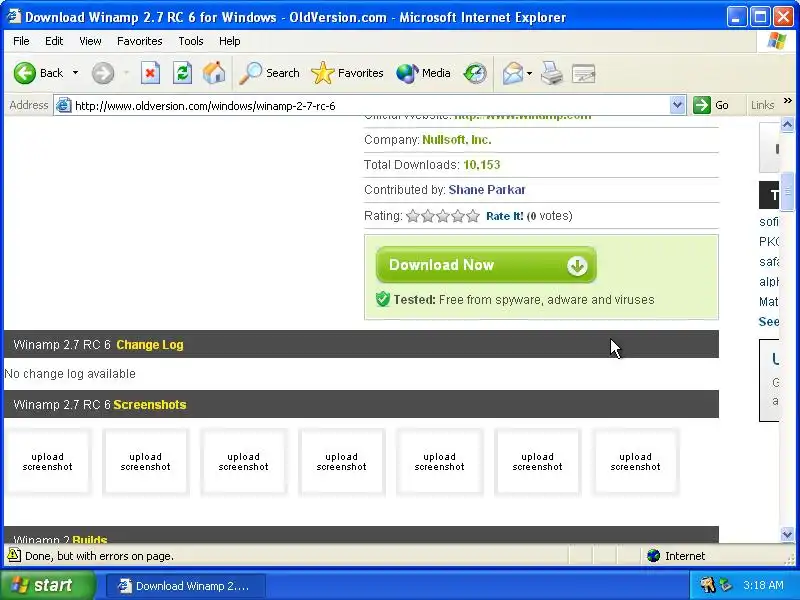Open the Favorites star toolbar button
800x600 pixels.
click(347, 73)
